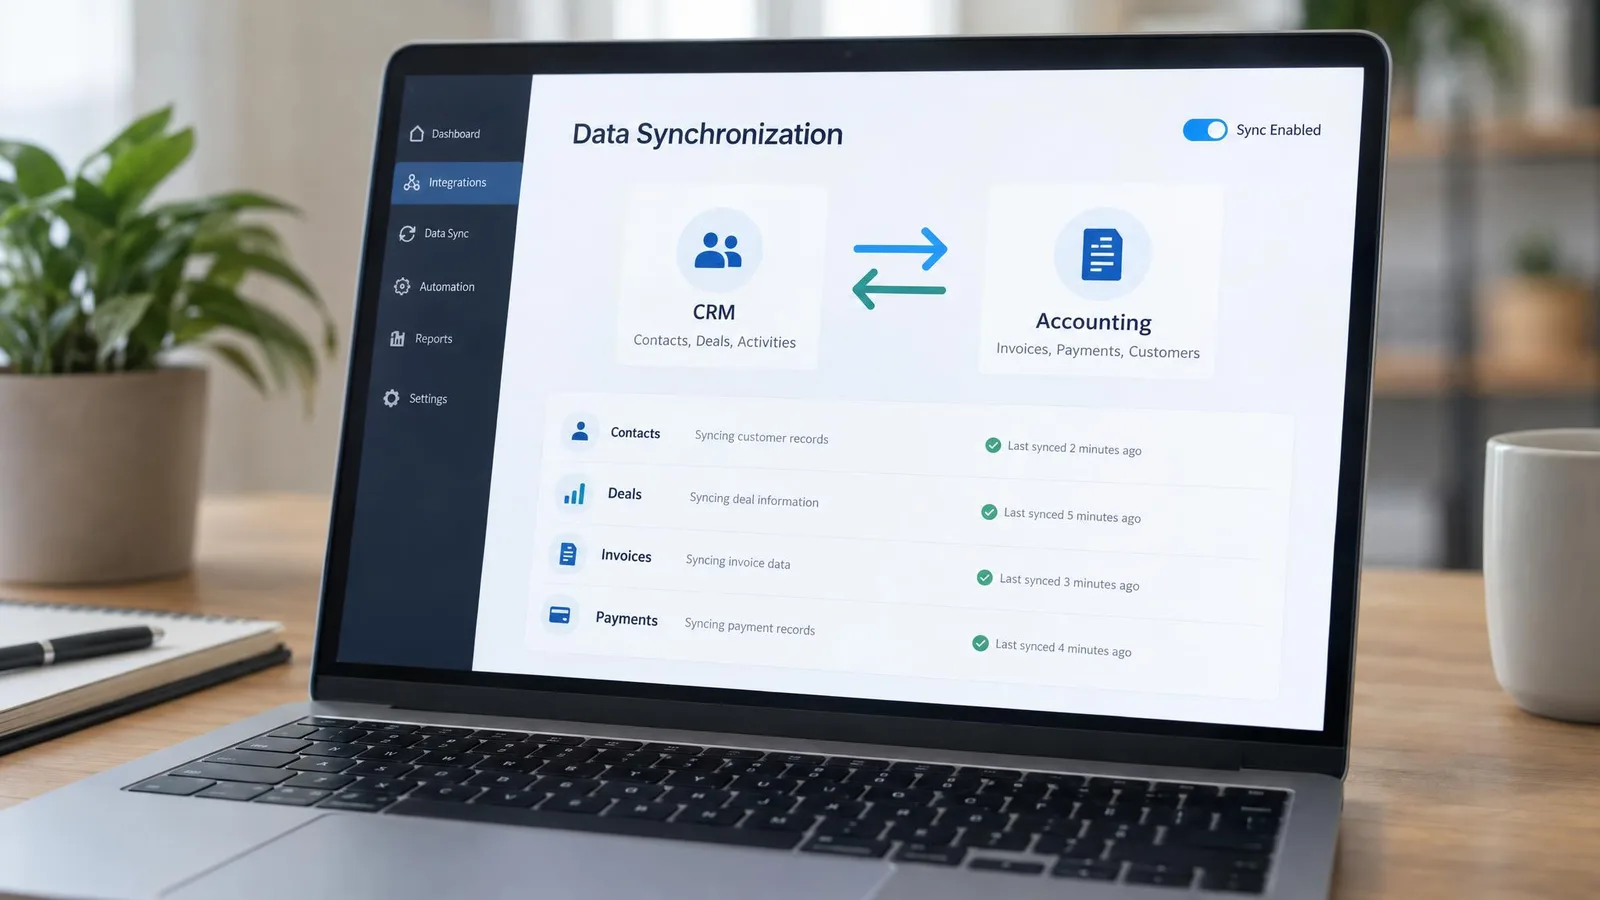This screenshot has width=1600, height=900.
Task: Click the Data Sync refresh icon
Action: pos(407,233)
